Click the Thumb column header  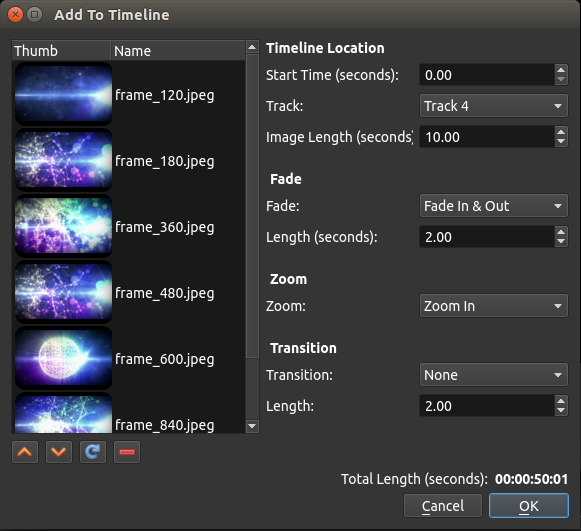pyautogui.click(x=61, y=51)
